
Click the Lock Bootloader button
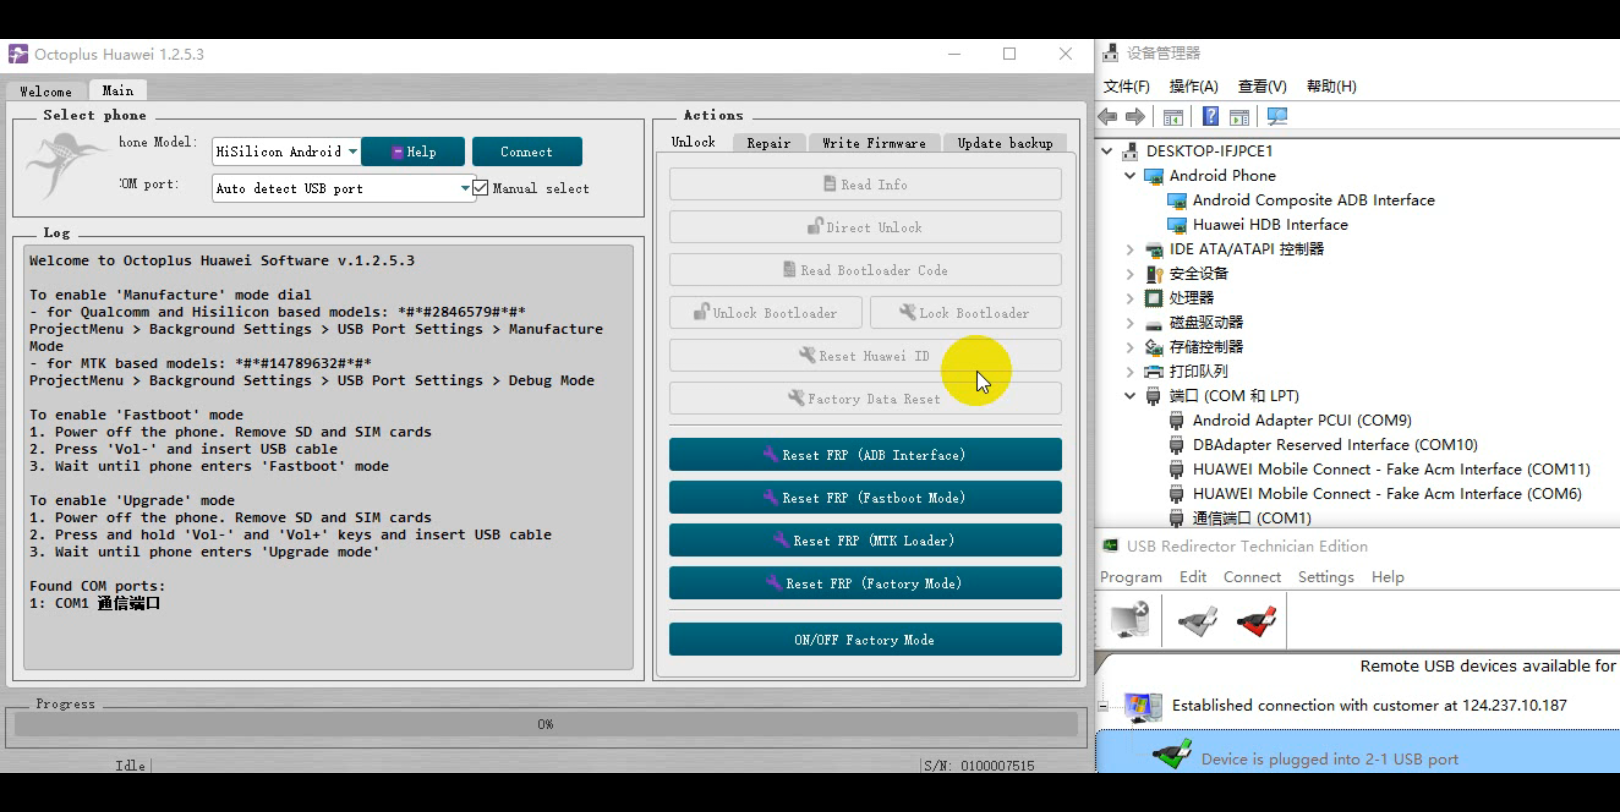coord(966,313)
